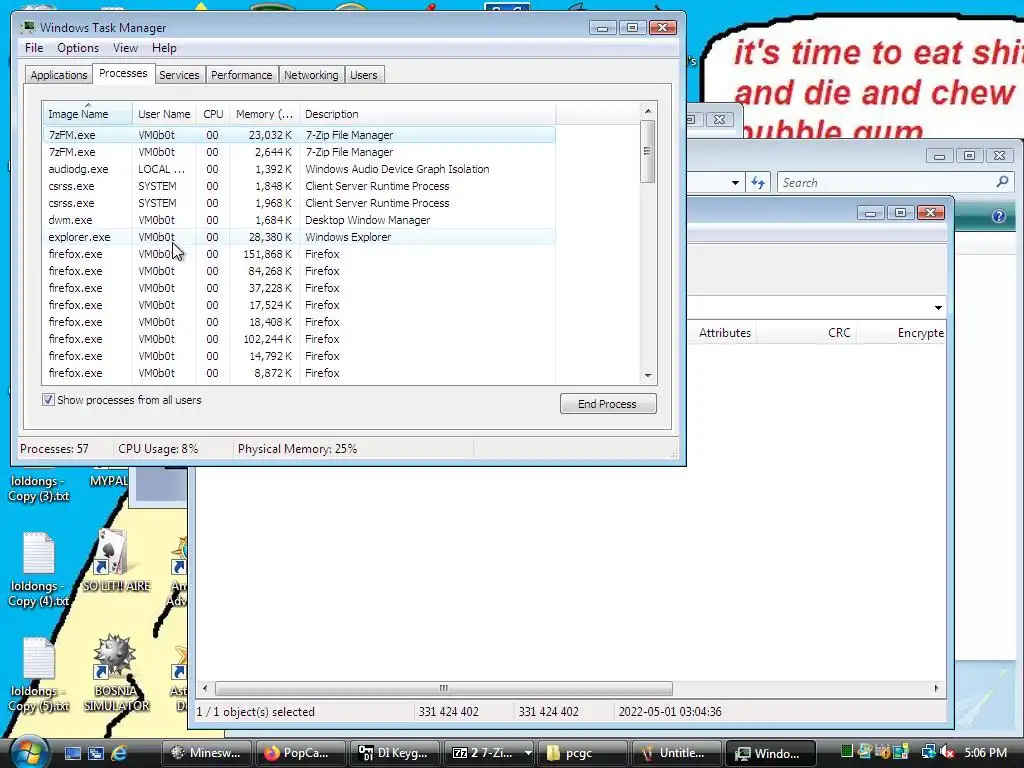This screenshot has height=768, width=1024.
Task: Sort processes by Memory column
Action: [264, 114]
